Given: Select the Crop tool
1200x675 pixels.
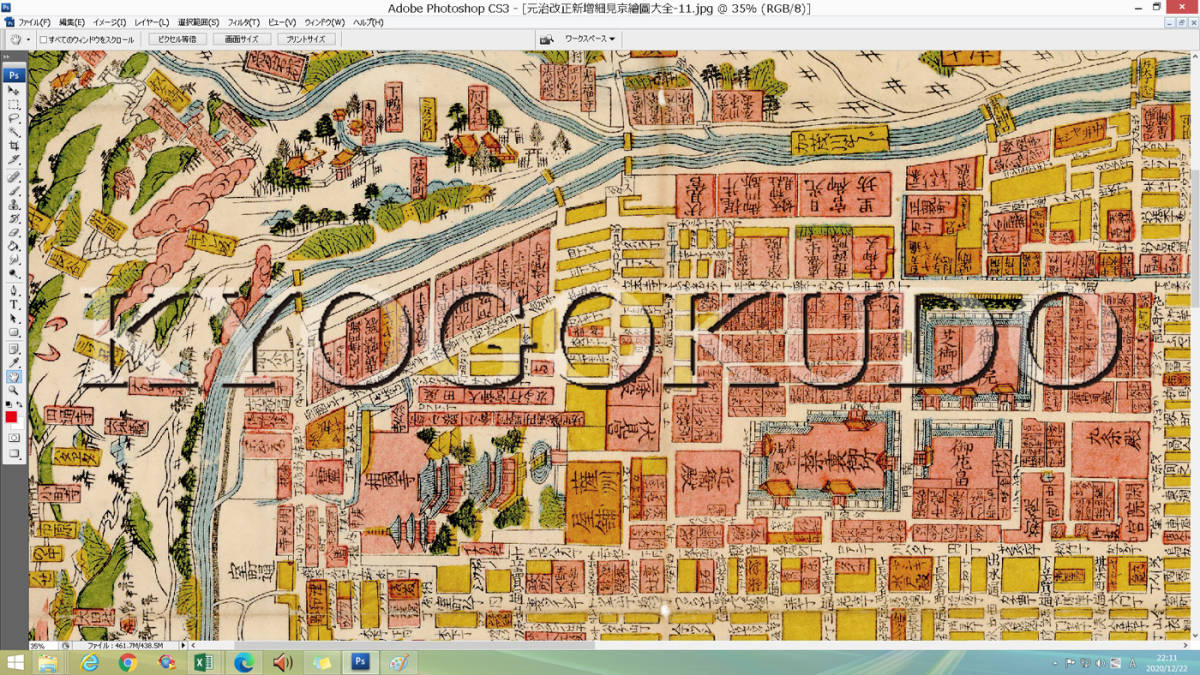Looking at the screenshot, I should click(14, 146).
